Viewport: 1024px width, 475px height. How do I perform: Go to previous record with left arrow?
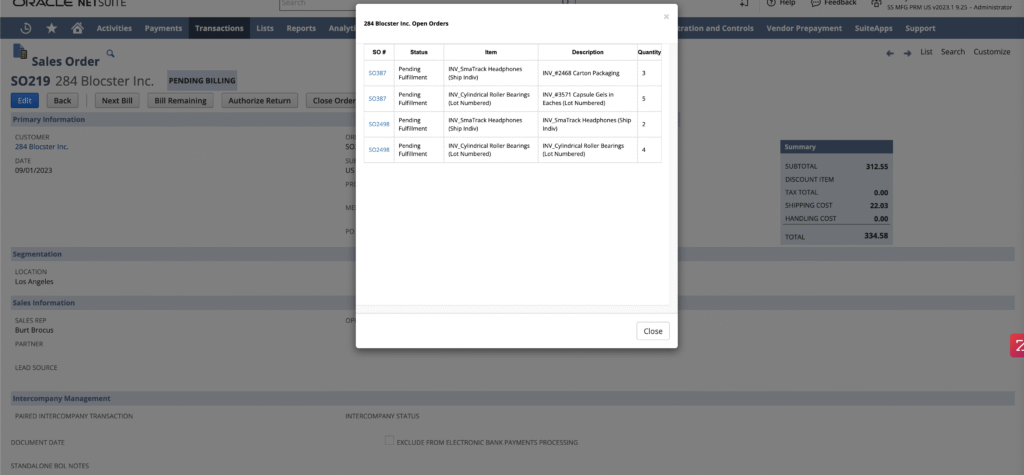[890, 52]
